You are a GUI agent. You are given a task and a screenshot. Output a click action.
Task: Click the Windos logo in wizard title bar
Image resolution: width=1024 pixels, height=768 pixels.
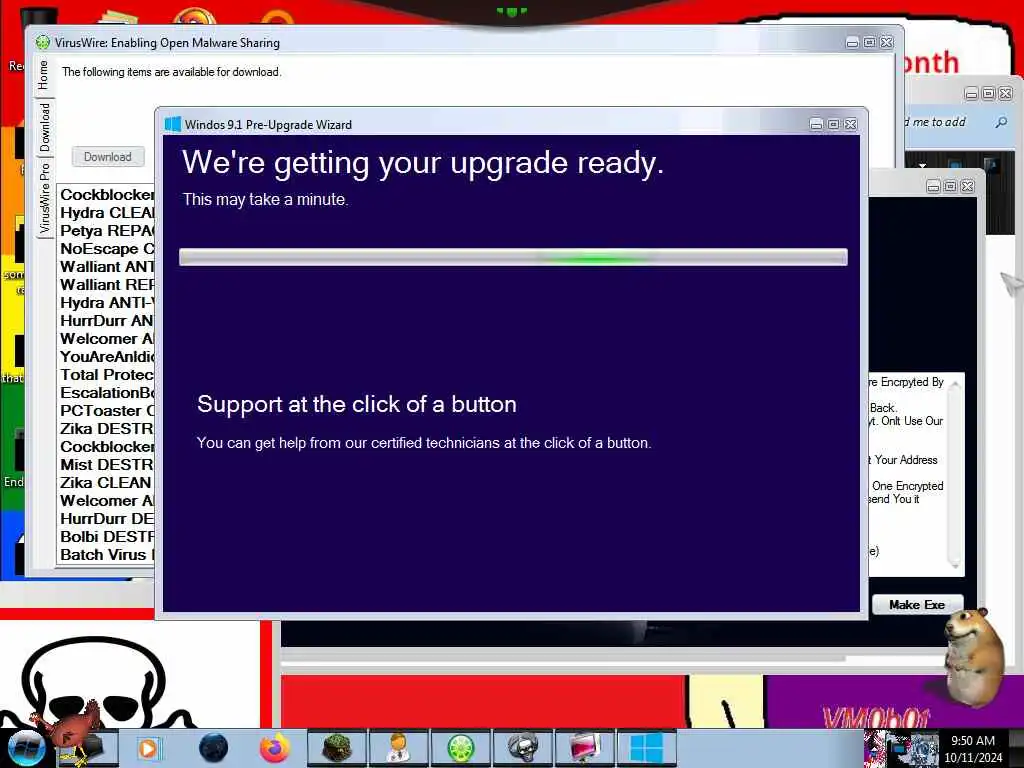[x=173, y=124]
